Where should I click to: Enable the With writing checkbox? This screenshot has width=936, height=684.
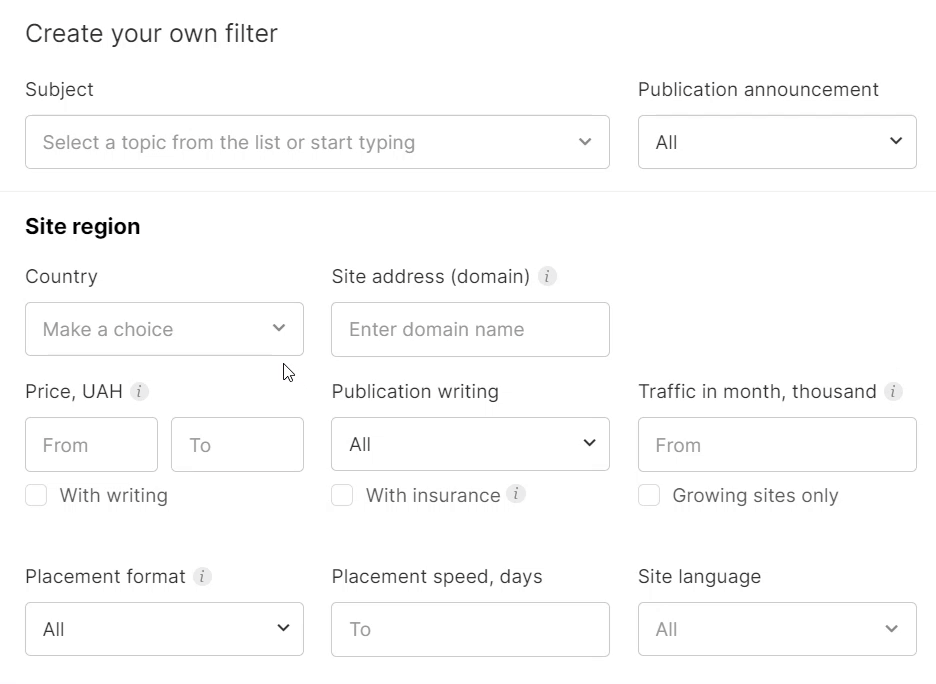[36, 495]
